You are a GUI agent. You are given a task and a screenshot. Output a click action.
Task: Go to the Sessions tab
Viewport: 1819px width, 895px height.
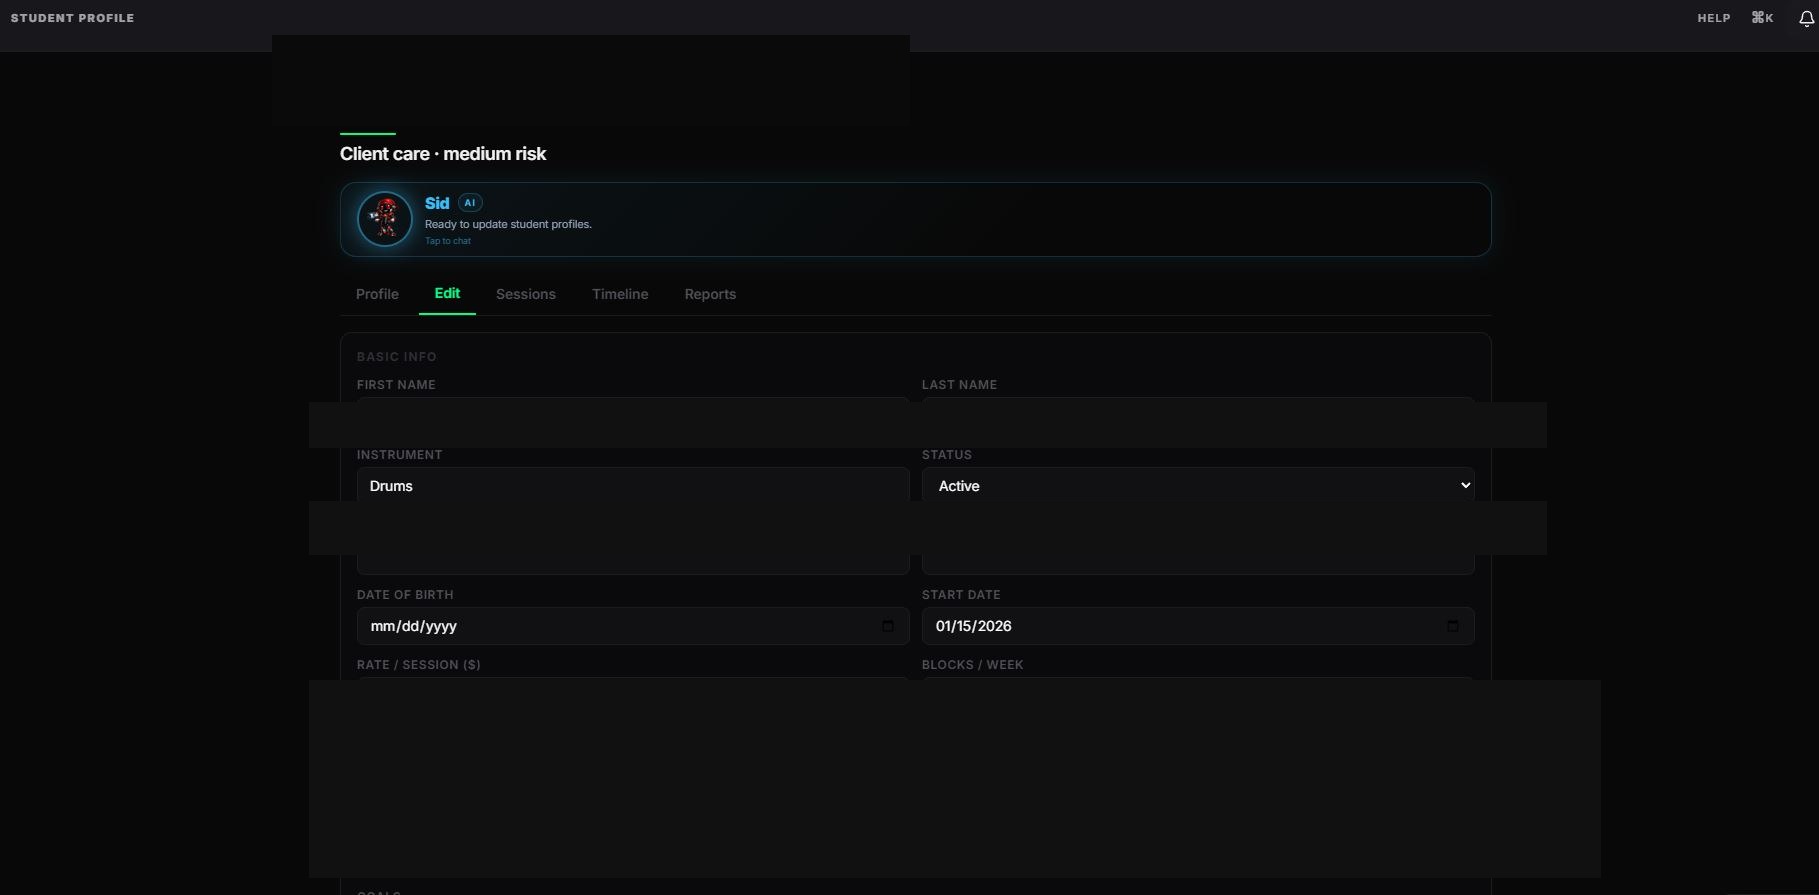tap(525, 294)
